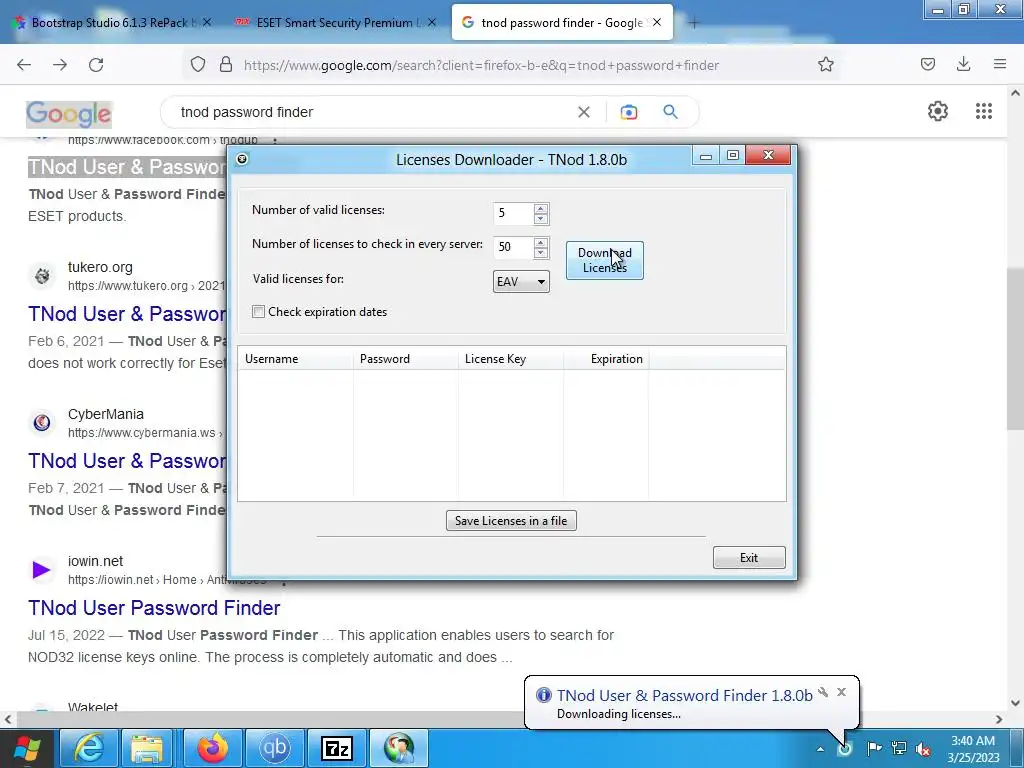Open File Explorer from the taskbar
Image resolution: width=1024 pixels, height=768 pixels.
point(148,748)
